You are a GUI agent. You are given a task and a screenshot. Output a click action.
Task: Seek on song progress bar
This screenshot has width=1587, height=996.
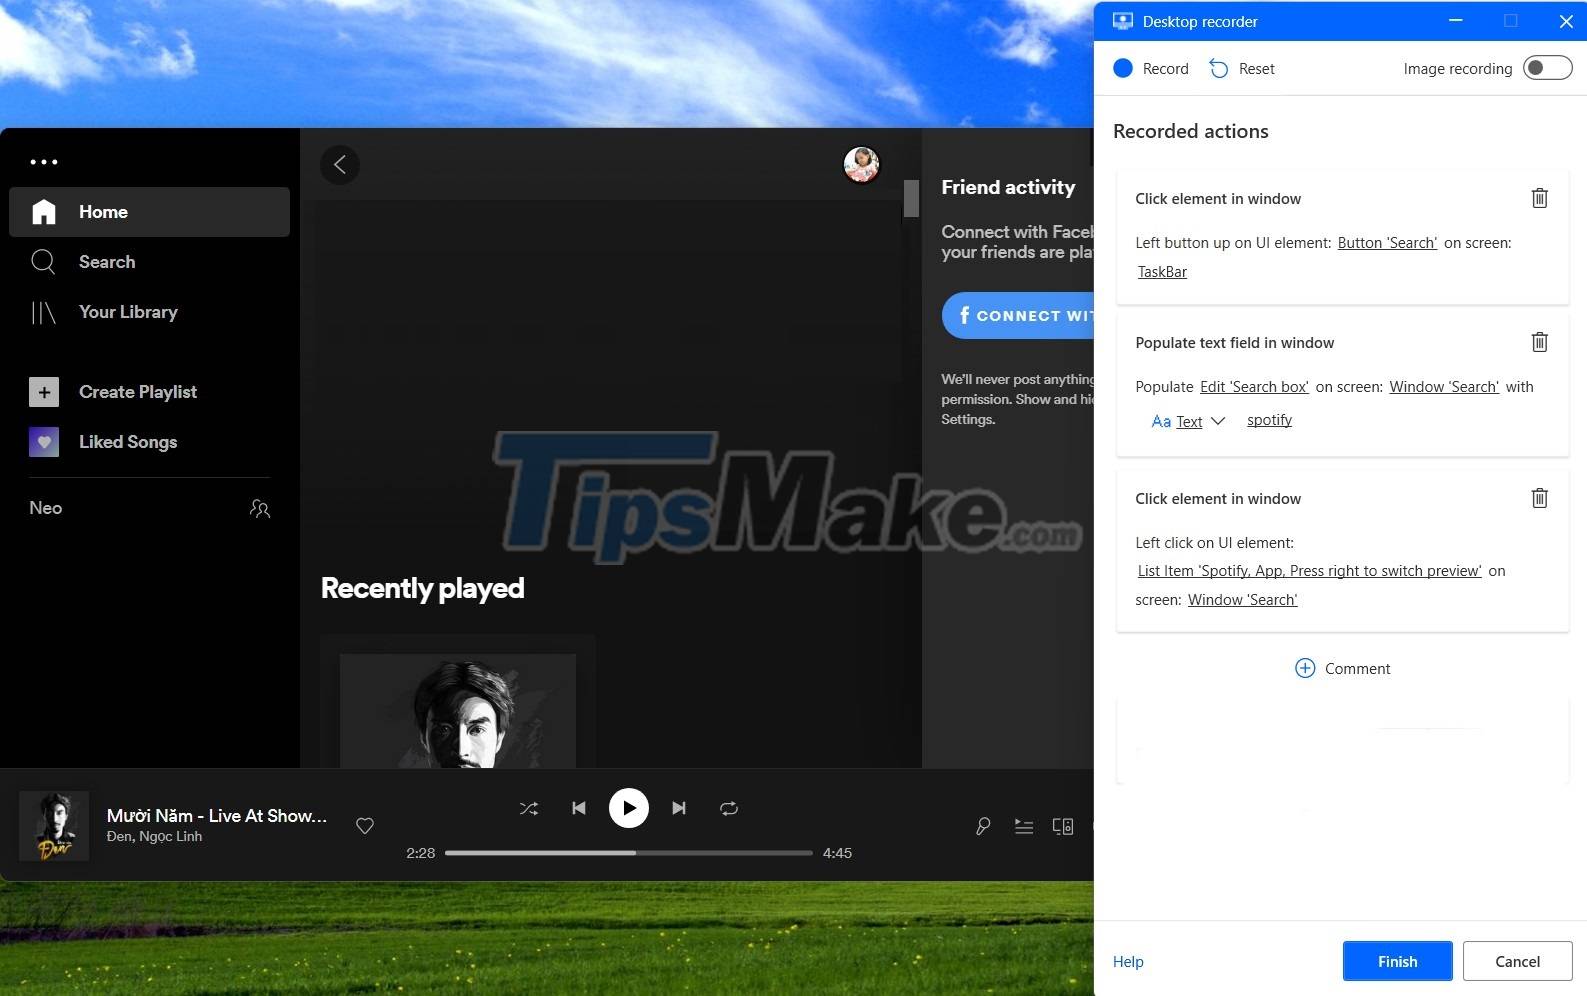pos(629,853)
